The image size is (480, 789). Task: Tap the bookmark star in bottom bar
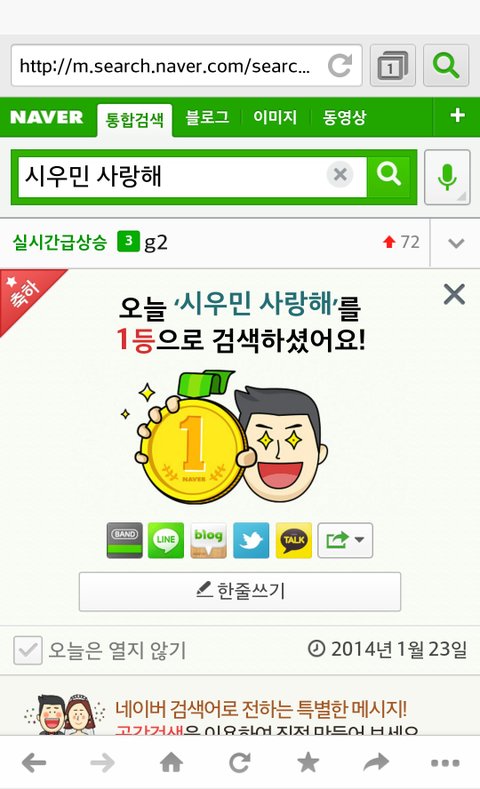point(308,762)
